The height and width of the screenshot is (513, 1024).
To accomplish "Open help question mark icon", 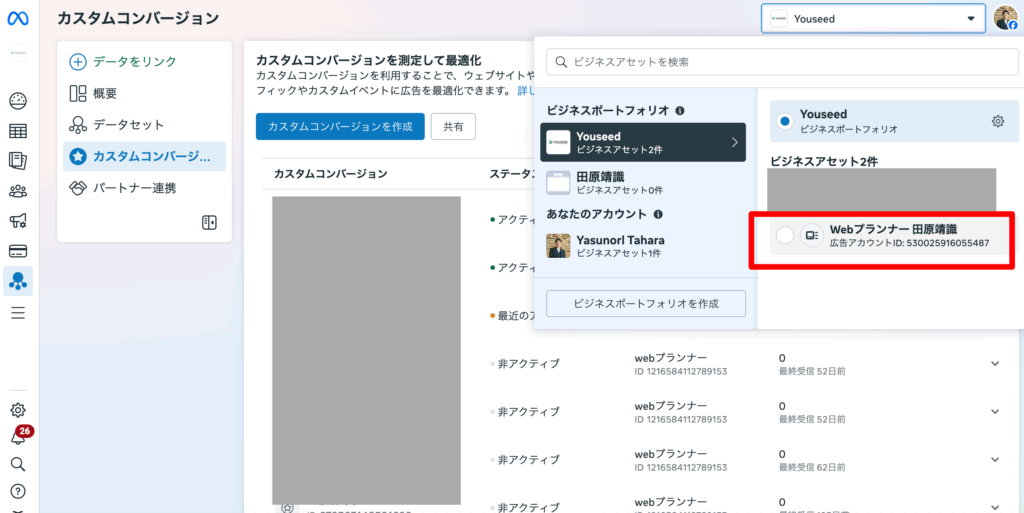I will coord(18,491).
